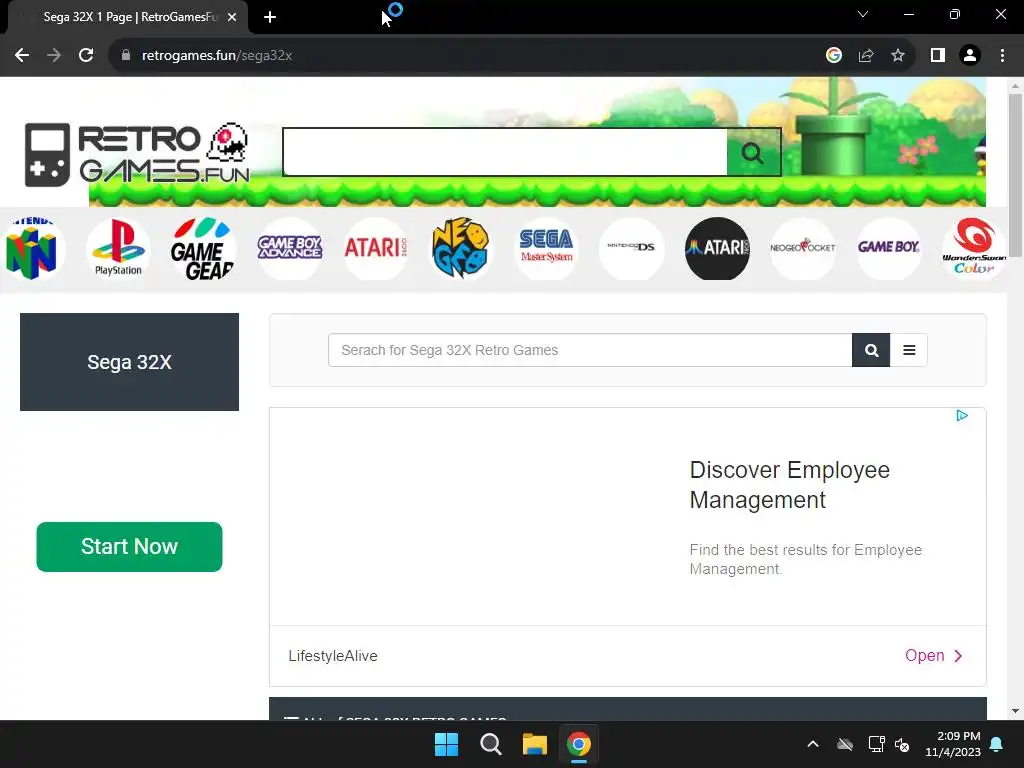Click the Open link on advertisement
The image size is (1024, 768).
point(933,656)
